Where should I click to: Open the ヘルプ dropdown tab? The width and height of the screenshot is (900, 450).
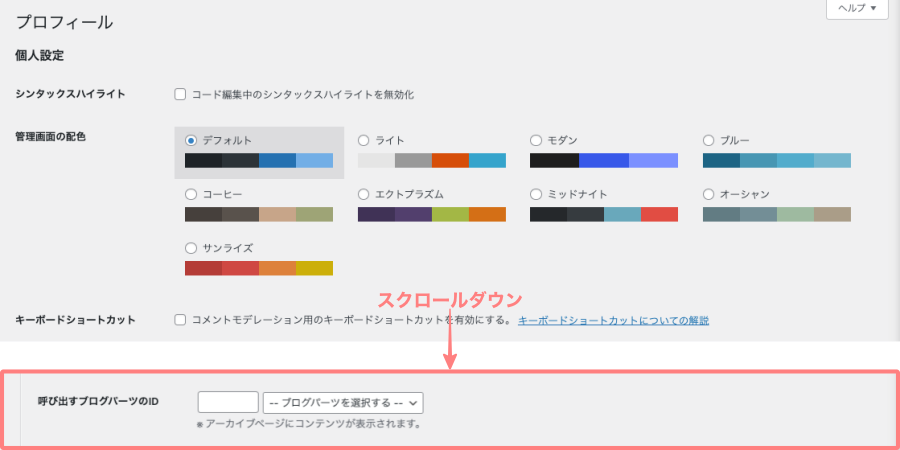coord(856,9)
